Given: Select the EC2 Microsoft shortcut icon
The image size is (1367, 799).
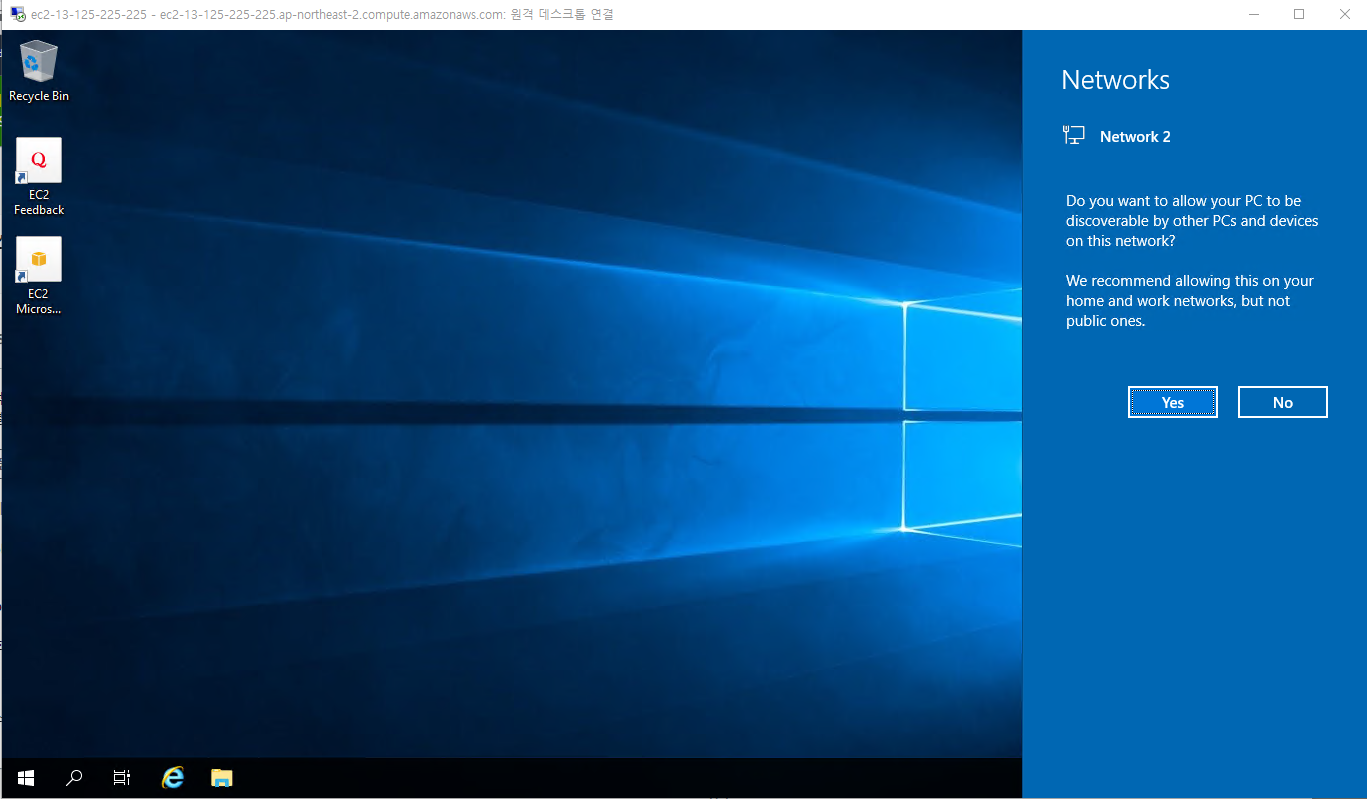Looking at the screenshot, I should tap(39, 276).
